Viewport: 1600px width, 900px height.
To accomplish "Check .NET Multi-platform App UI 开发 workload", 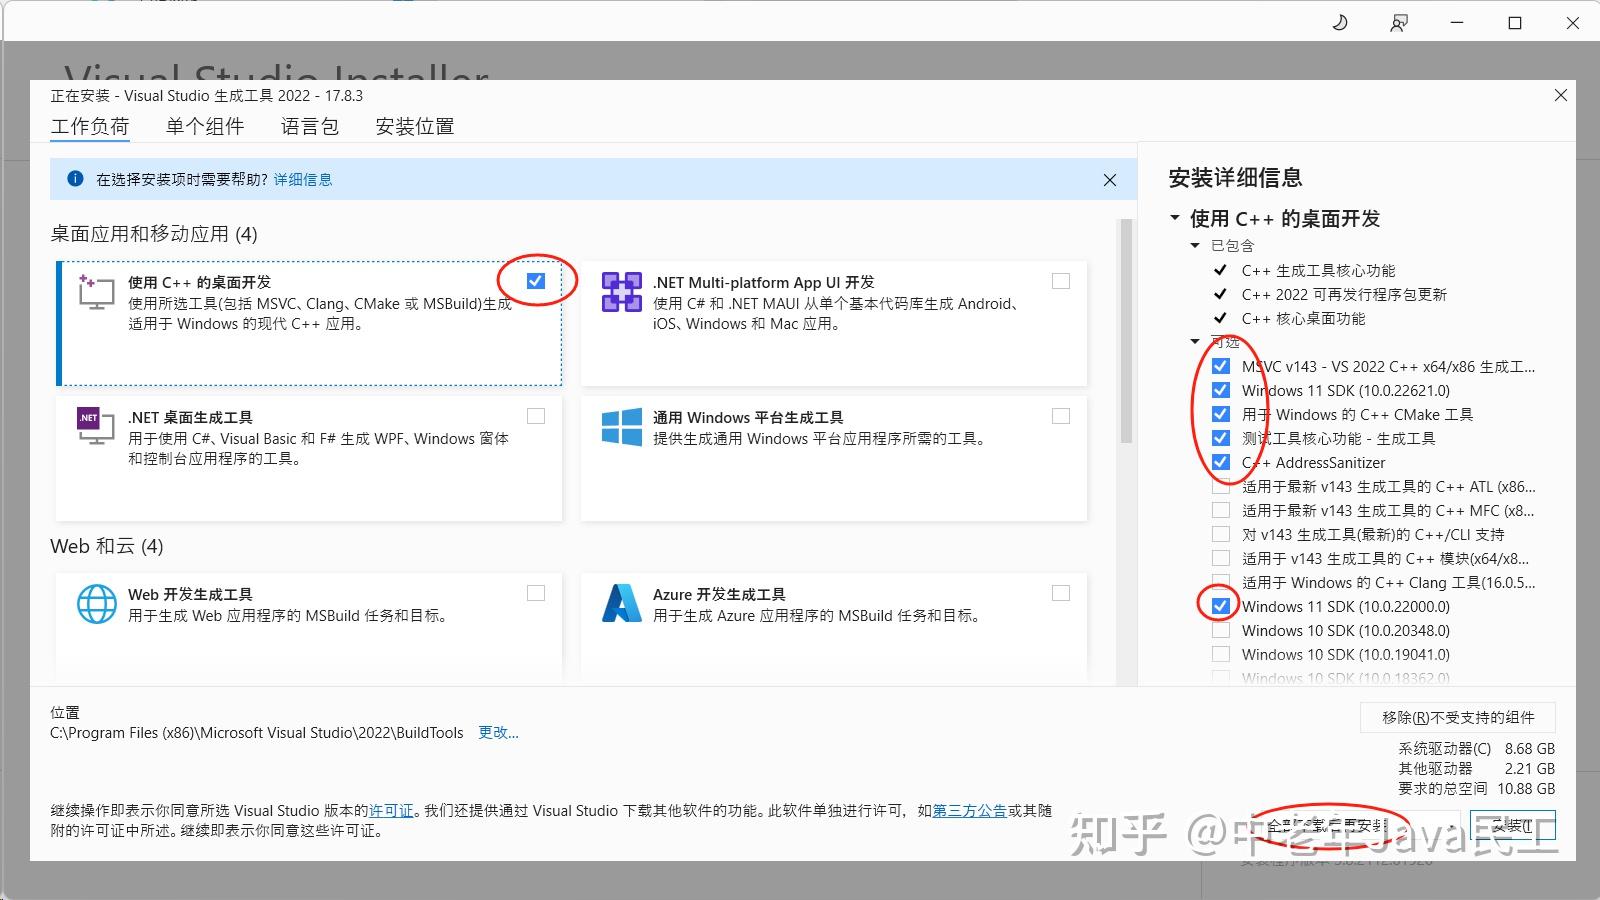I will pos(1061,281).
